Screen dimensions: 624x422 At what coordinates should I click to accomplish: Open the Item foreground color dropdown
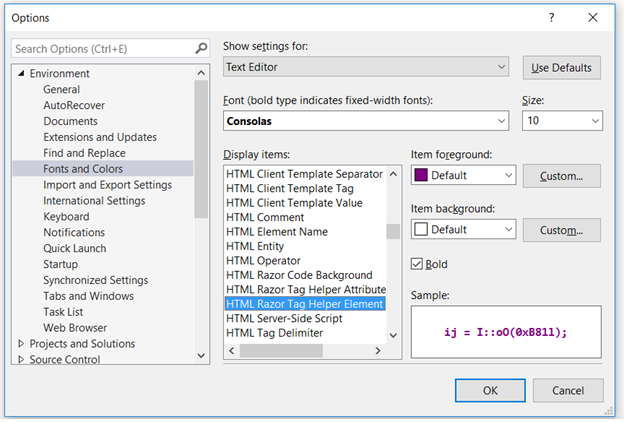pyautogui.click(x=464, y=175)
